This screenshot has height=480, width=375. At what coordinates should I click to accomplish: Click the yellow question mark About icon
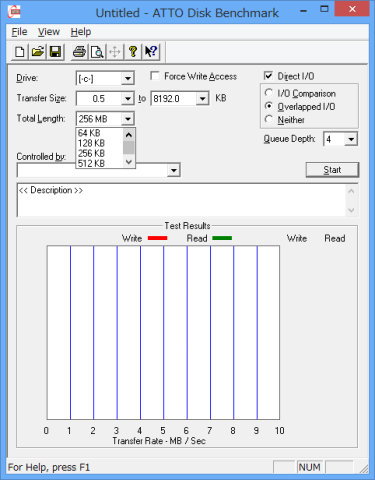[x=133, y=52]
